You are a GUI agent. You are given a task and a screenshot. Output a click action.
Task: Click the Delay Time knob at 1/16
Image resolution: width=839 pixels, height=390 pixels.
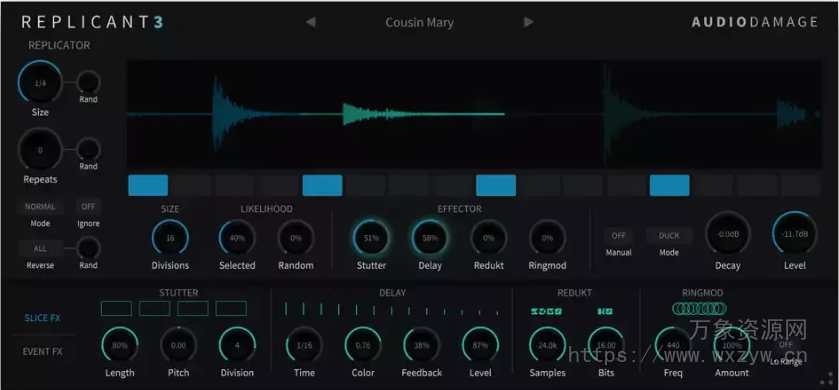coord(304,345)
